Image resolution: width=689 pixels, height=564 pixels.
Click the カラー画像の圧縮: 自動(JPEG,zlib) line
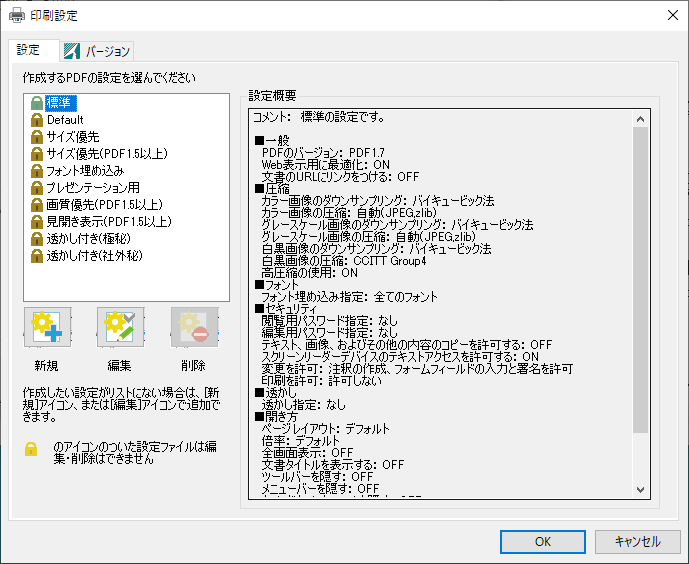(349, 213)
